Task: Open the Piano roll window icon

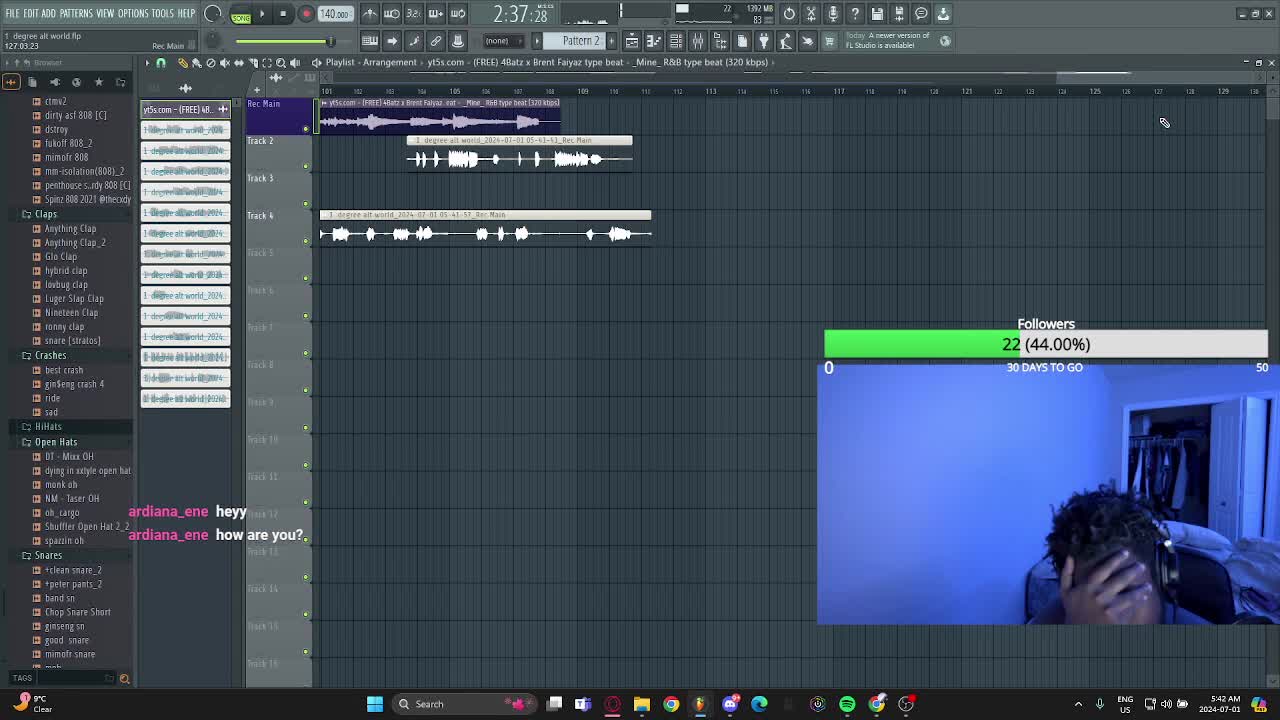Action: (654, 41)
